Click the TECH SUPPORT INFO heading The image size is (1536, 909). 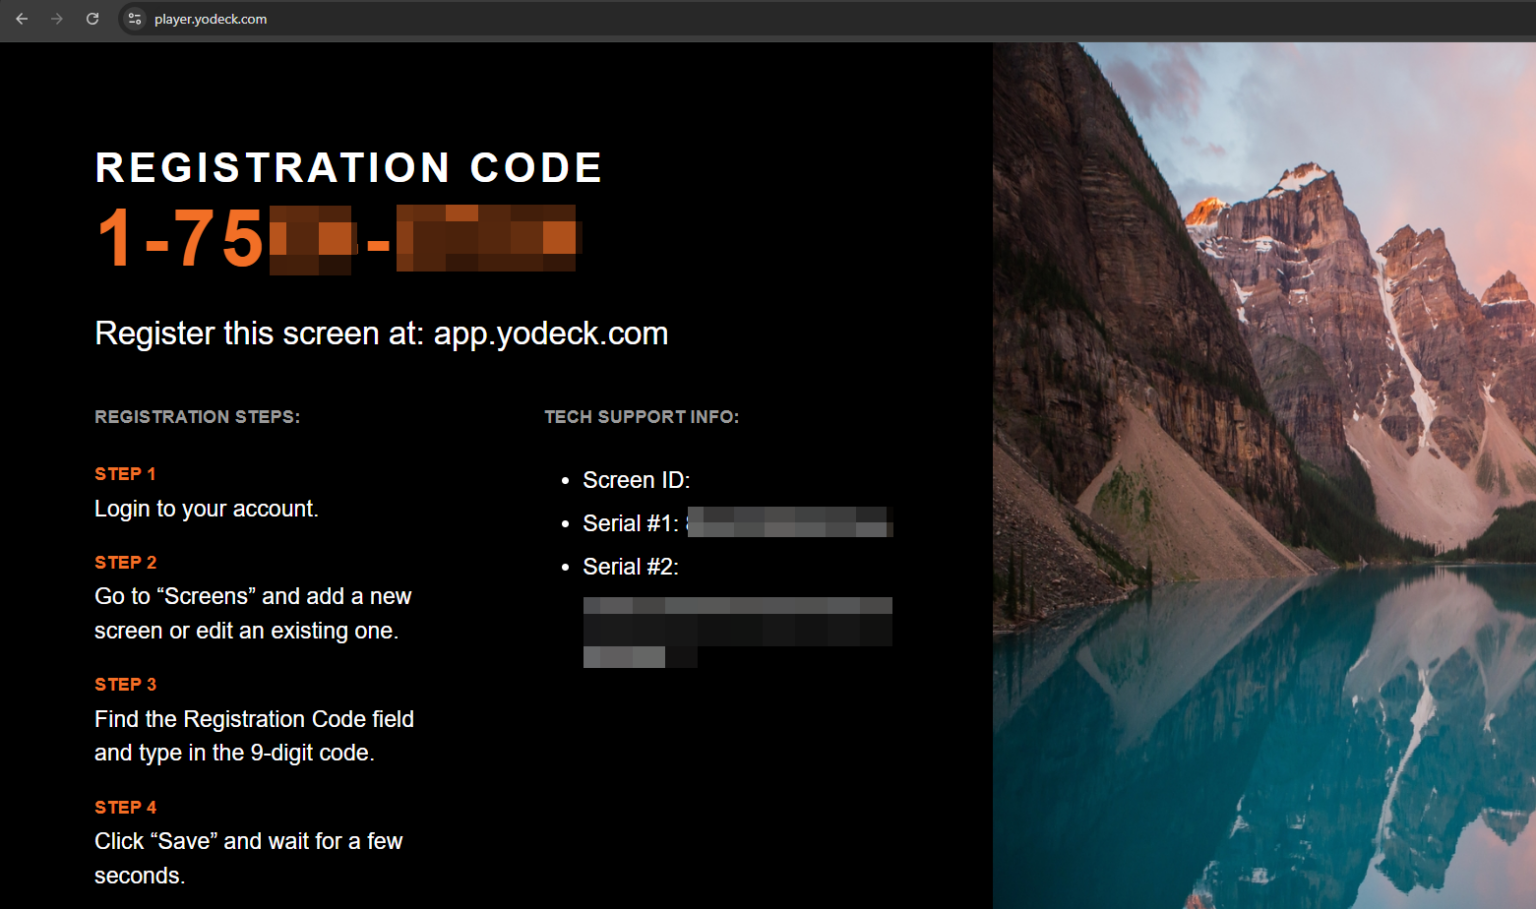tap(641, 417)
